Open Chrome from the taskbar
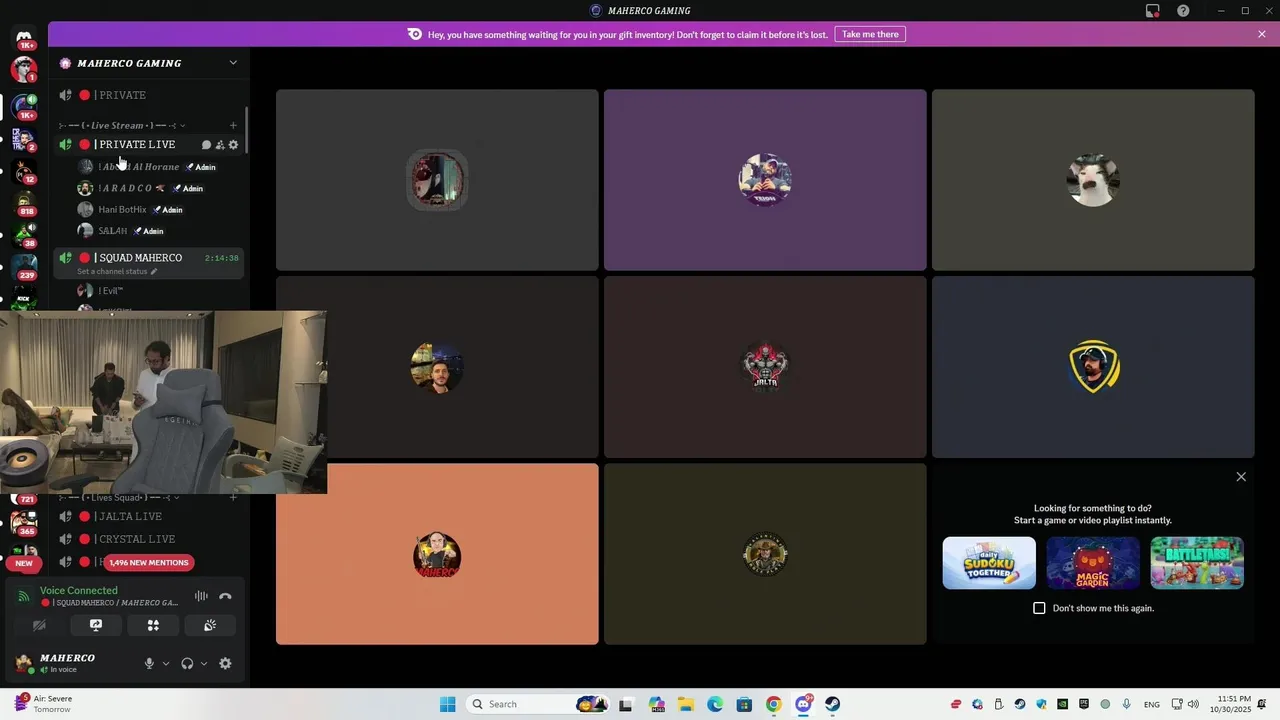The width and height of the screenshot is (1280, 720). 773,704
